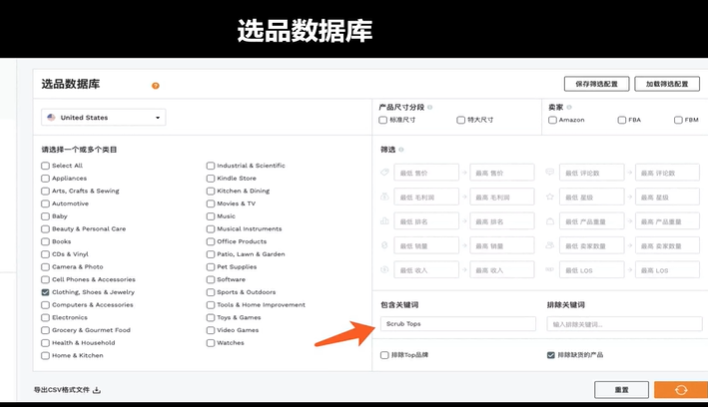This screenshot has height=407, width=708.
Task: Tick the Baby category checkbox
Action: (x=45, y=216)
